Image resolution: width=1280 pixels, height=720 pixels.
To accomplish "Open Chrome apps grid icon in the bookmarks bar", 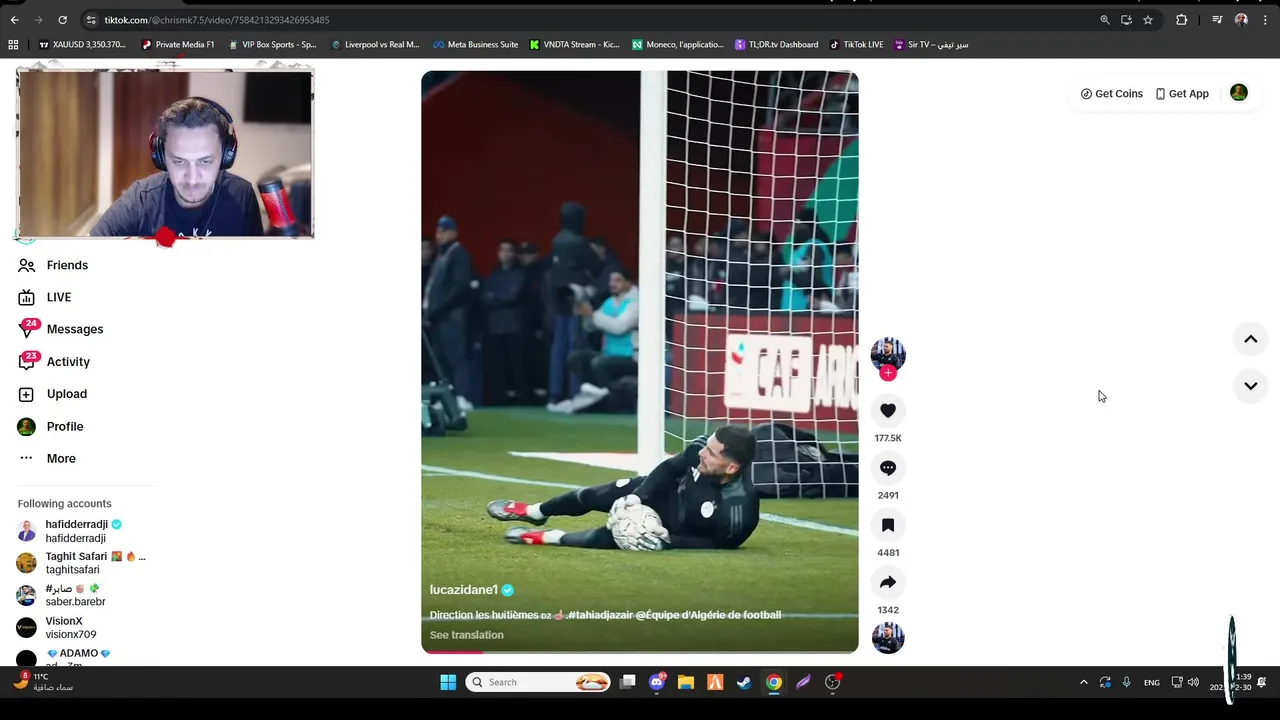I will 13,45.
